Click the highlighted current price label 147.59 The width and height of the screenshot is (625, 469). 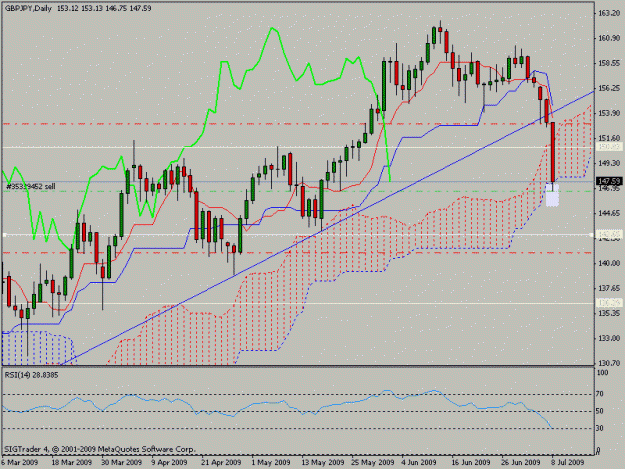coord(609,182)
